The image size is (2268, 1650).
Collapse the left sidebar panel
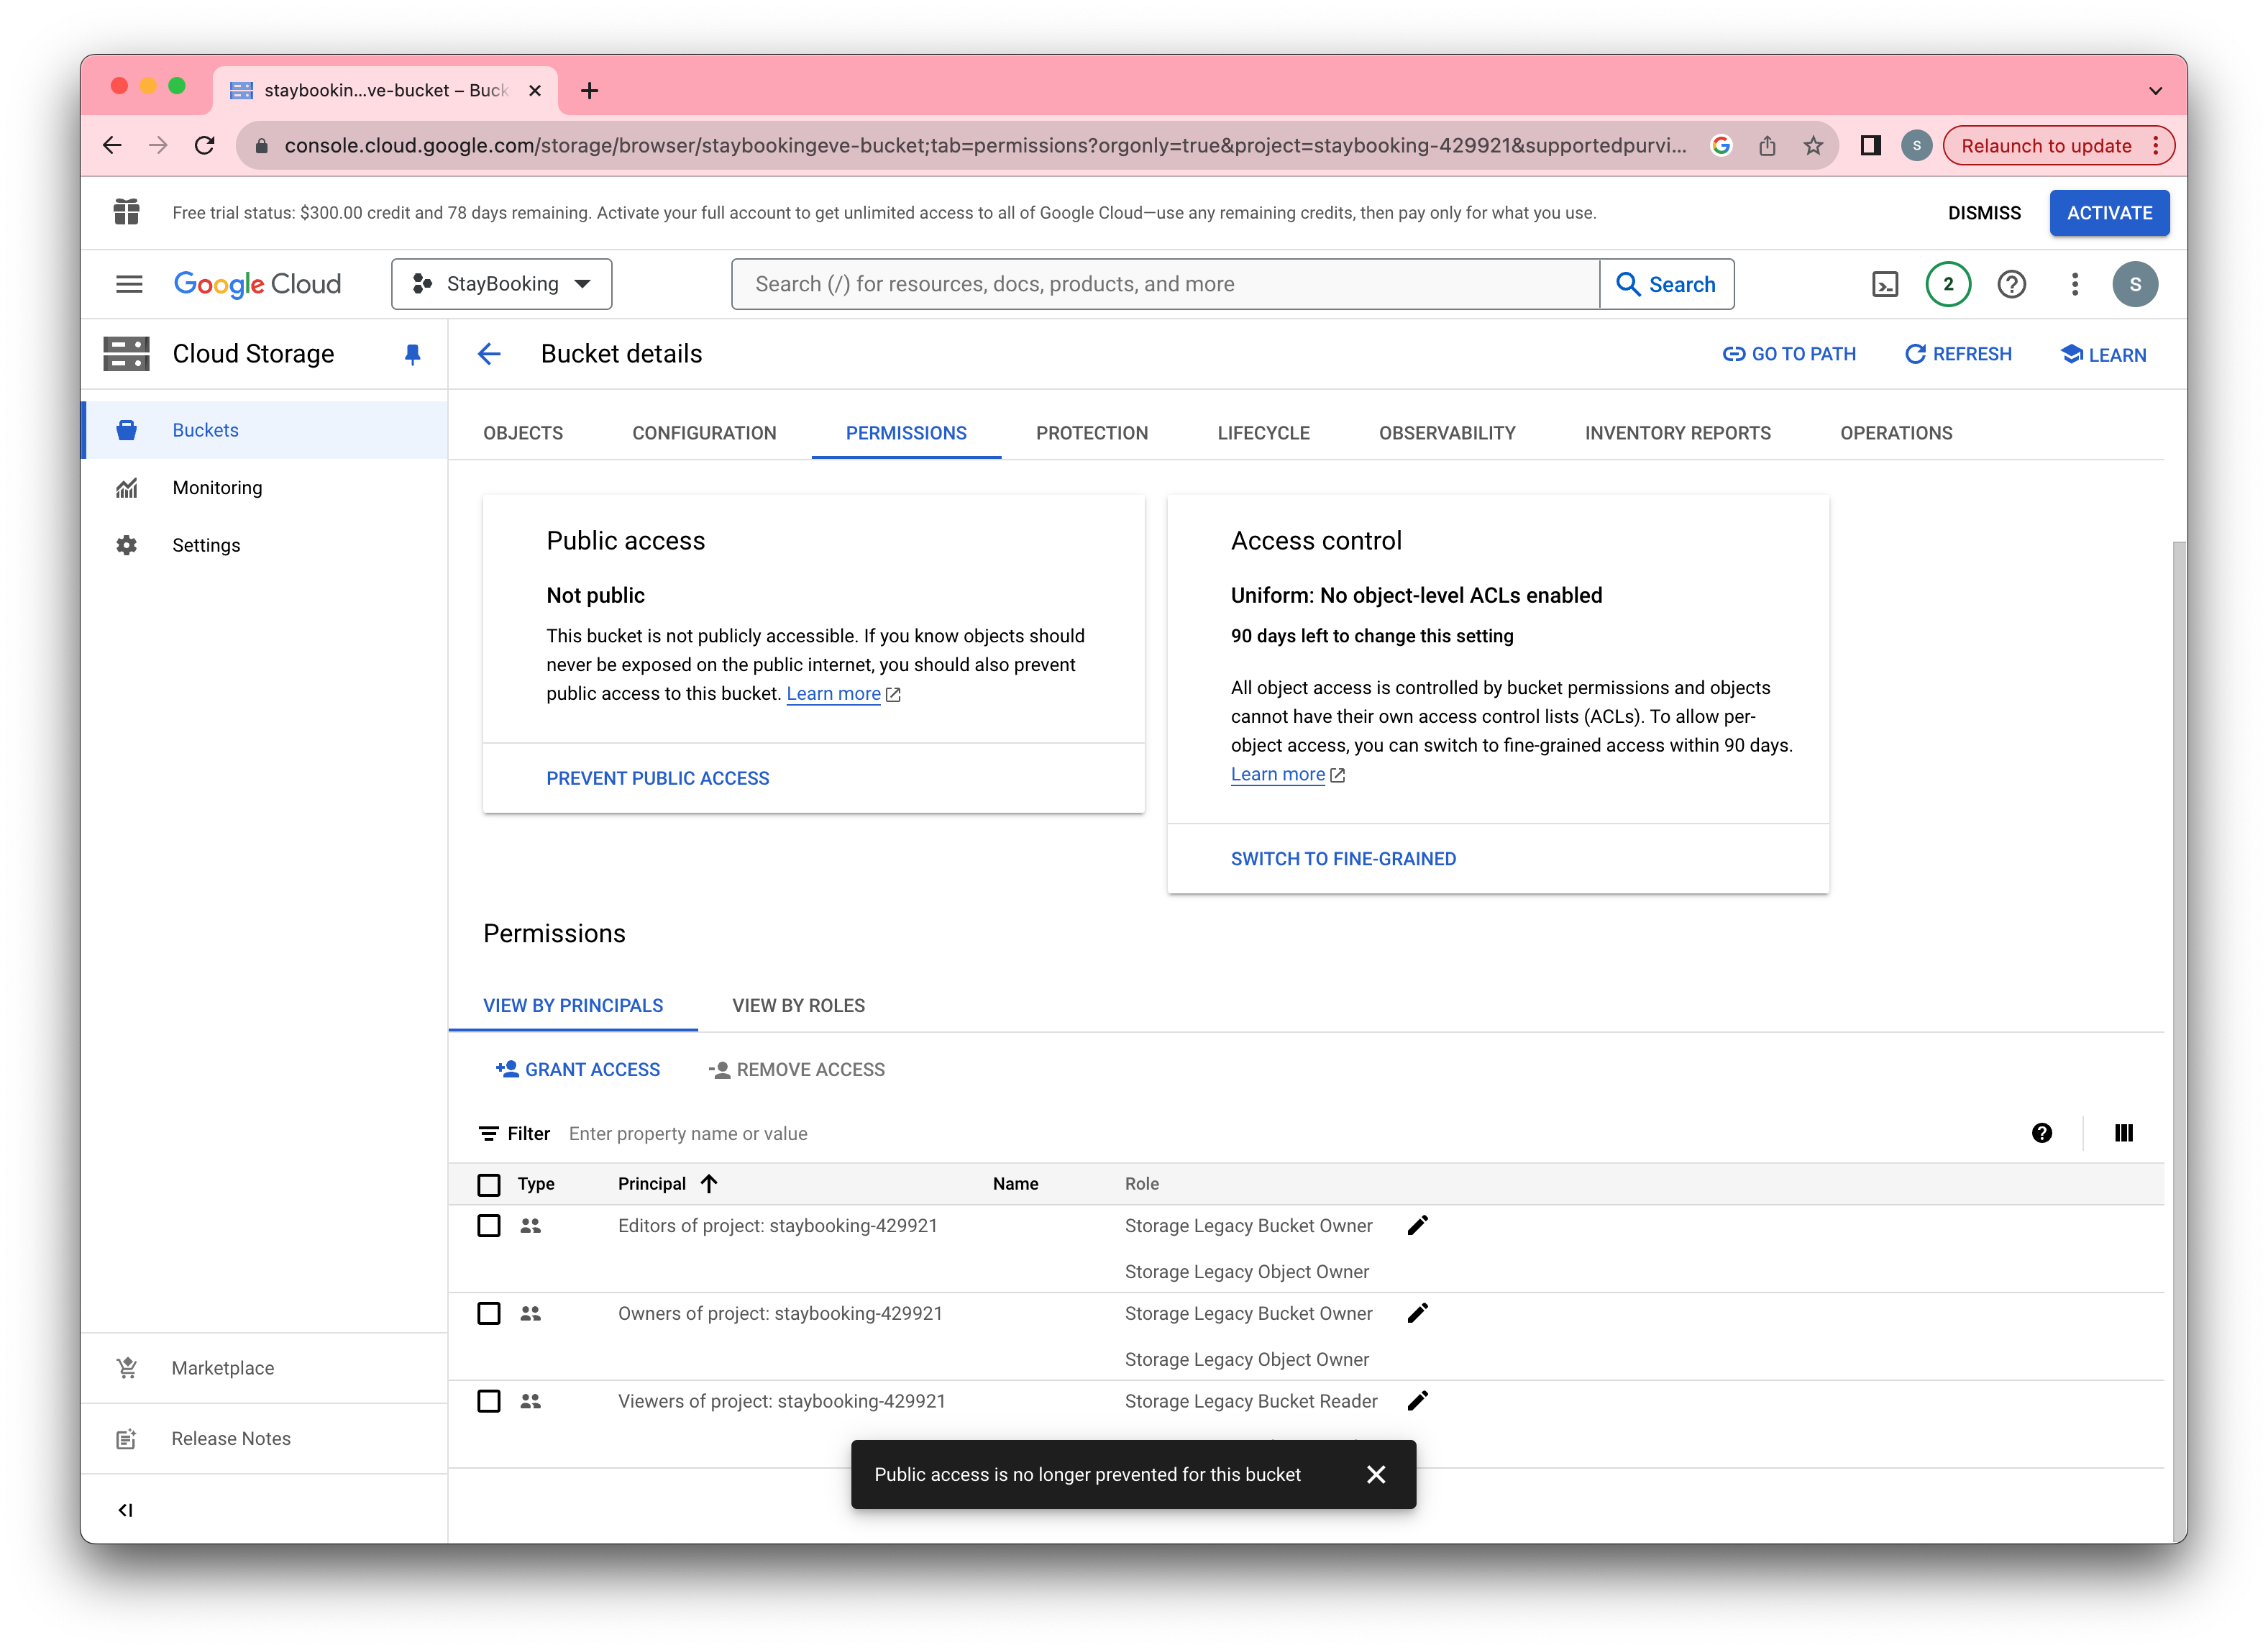(125, 1509)
